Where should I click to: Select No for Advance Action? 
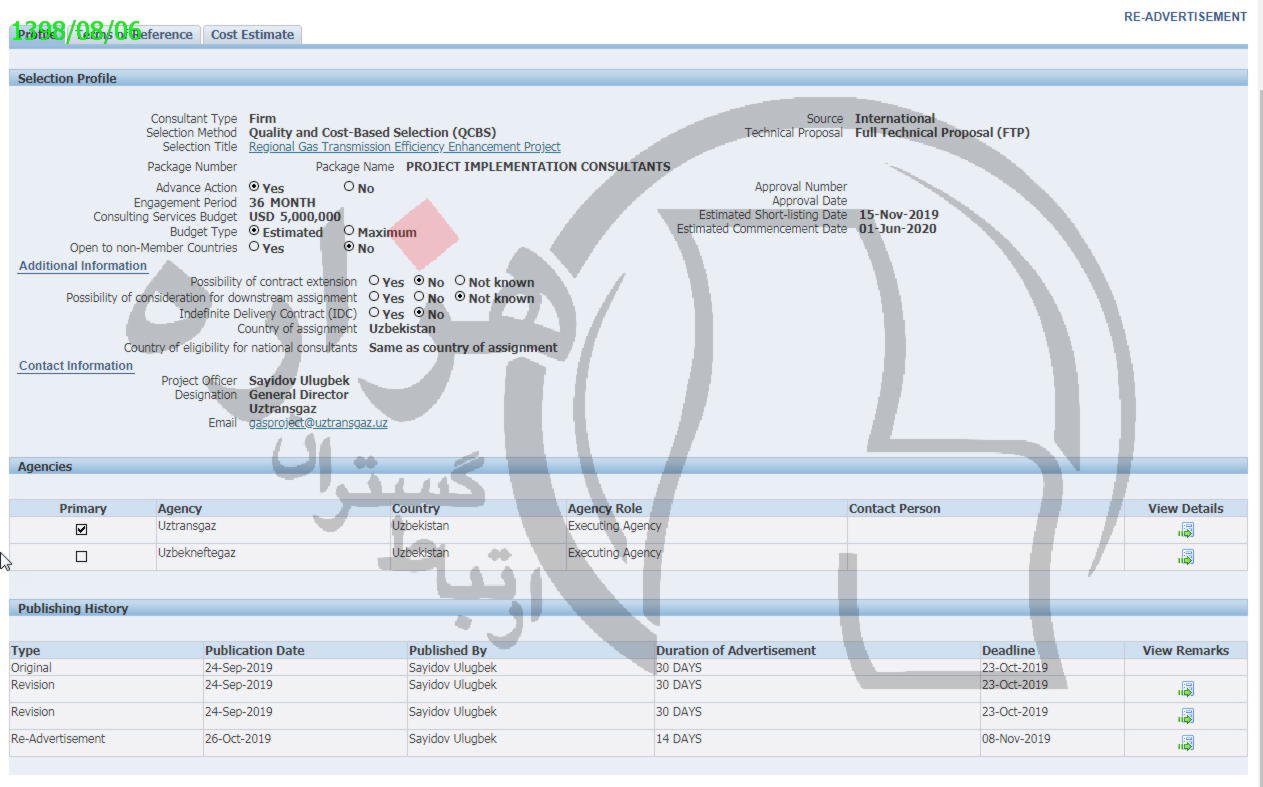(349, 187)
